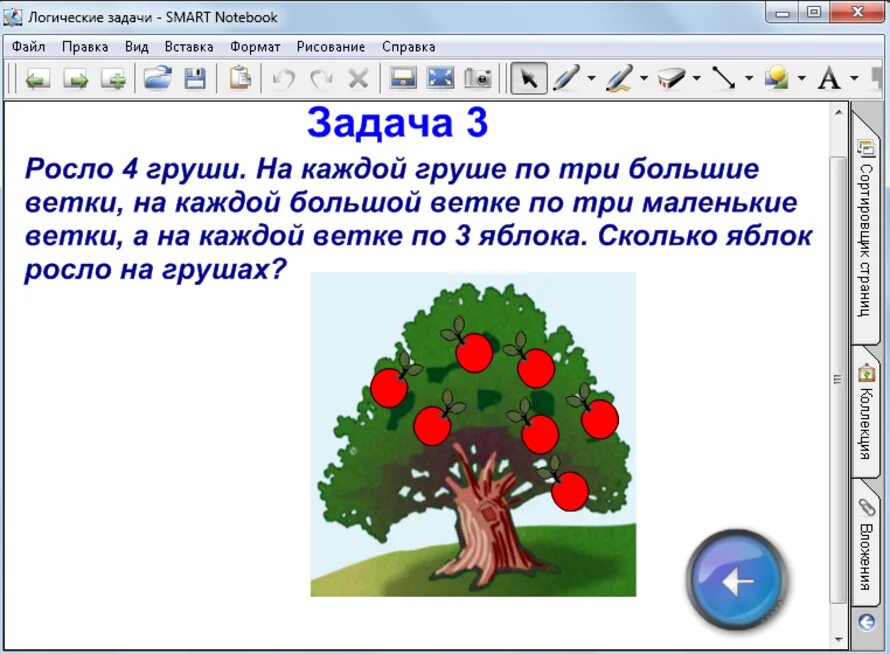Select the Eraser tool
890x654 pixels.
pyautogui.click(x=671, y=78)
